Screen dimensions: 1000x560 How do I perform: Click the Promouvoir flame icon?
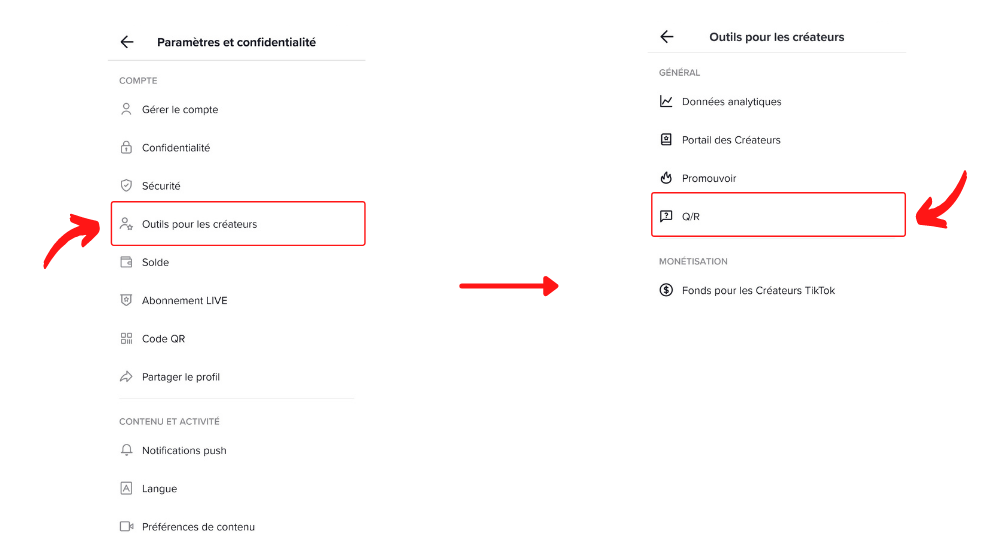coord(666,178)
